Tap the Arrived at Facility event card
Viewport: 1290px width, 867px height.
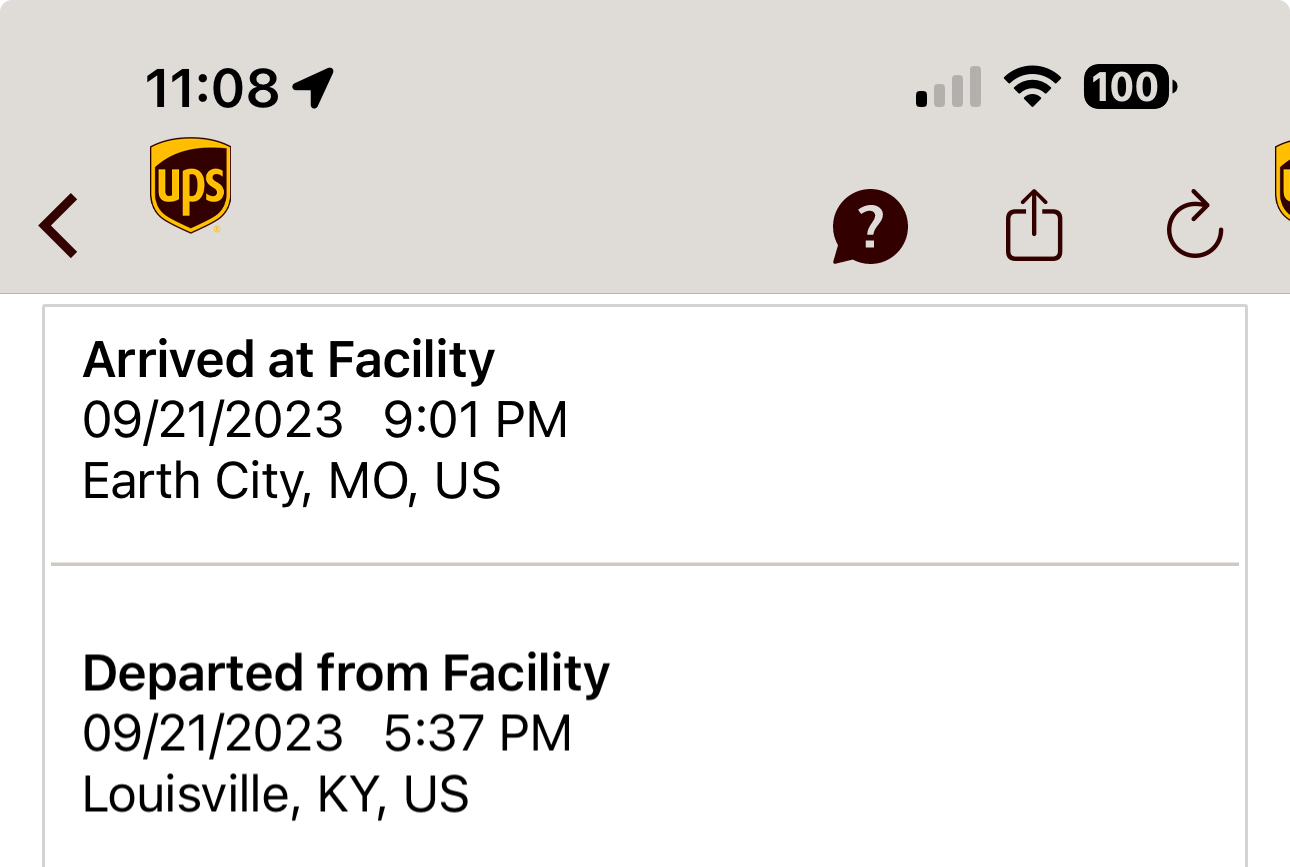pyautogui.click(x=645, y=434)
